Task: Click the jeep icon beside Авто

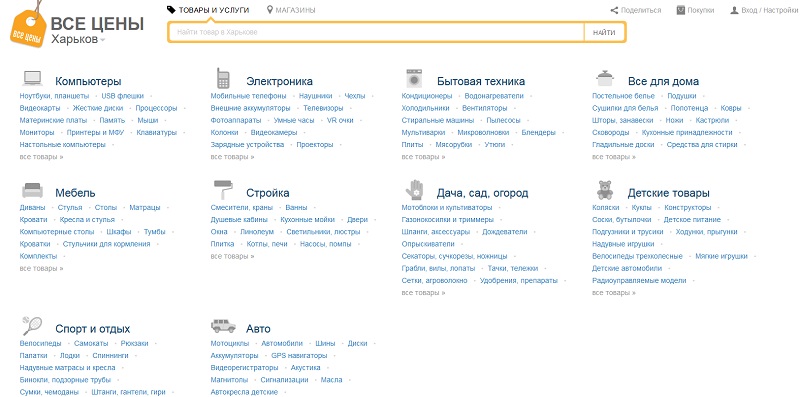Action: click(223, 326)
